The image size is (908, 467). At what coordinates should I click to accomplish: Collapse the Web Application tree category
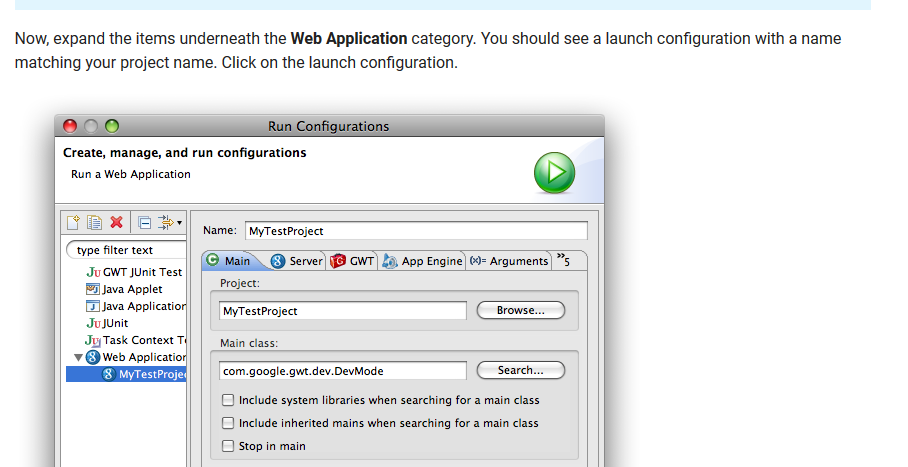[x=79, y=357]
